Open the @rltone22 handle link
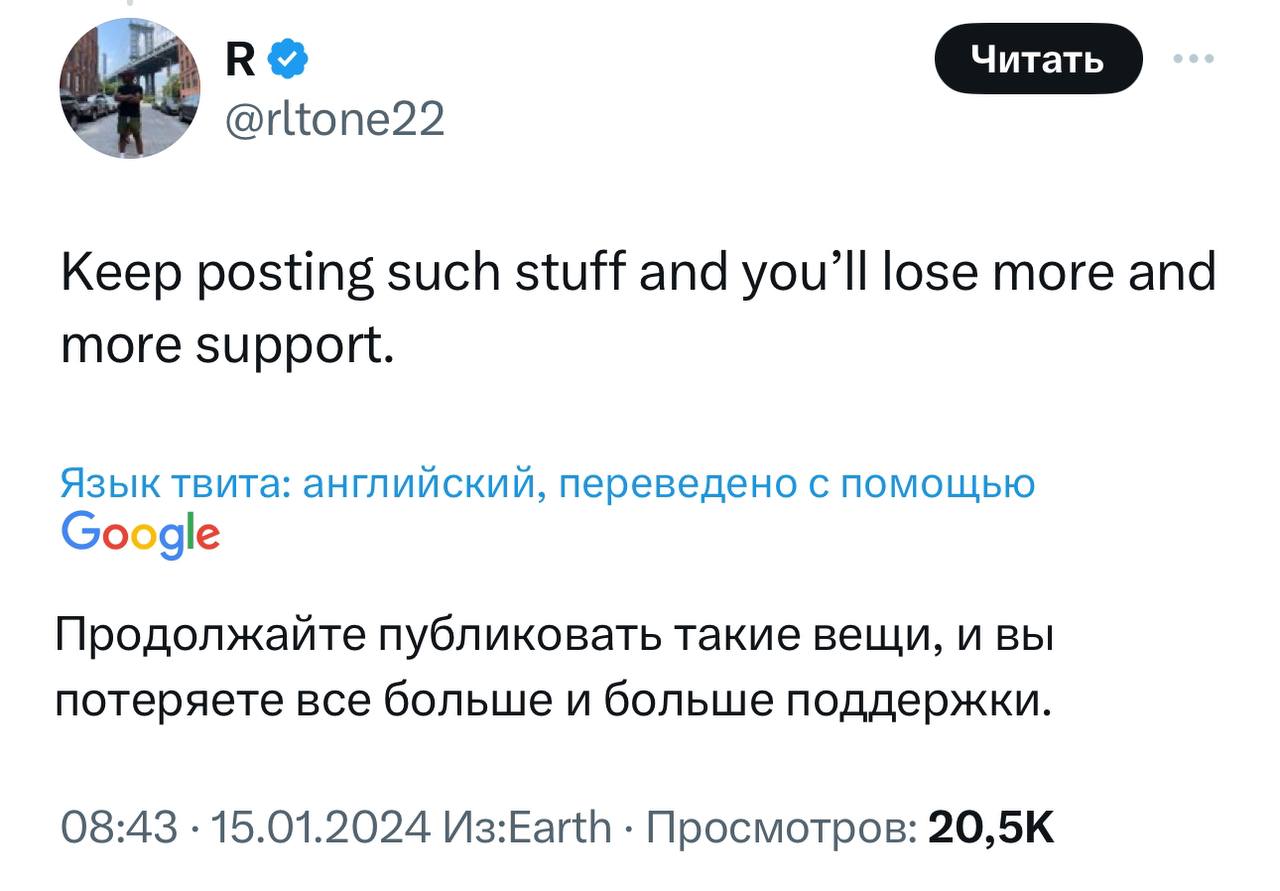 (336, 121)
